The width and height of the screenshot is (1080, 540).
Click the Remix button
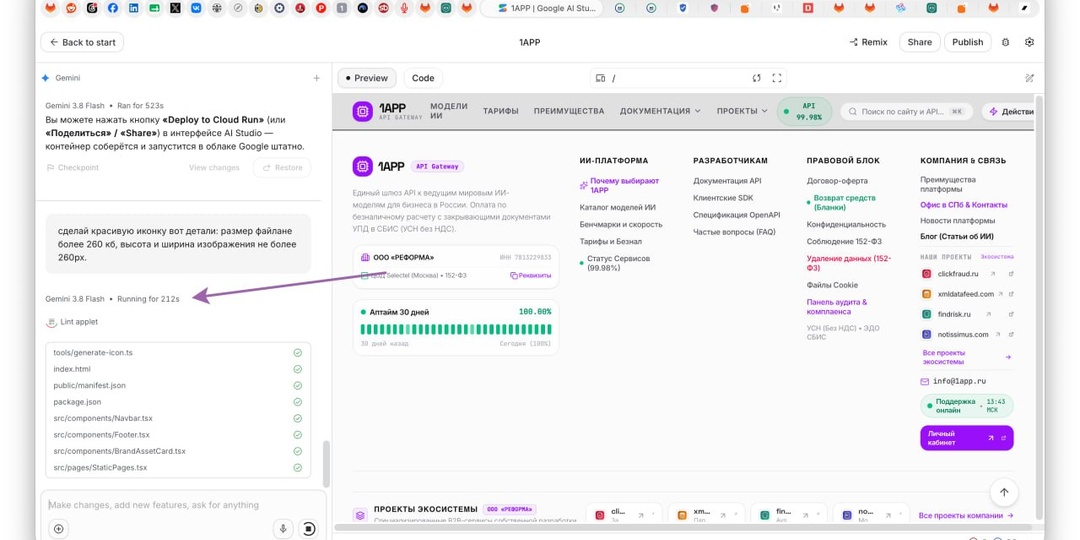[869, 42]
